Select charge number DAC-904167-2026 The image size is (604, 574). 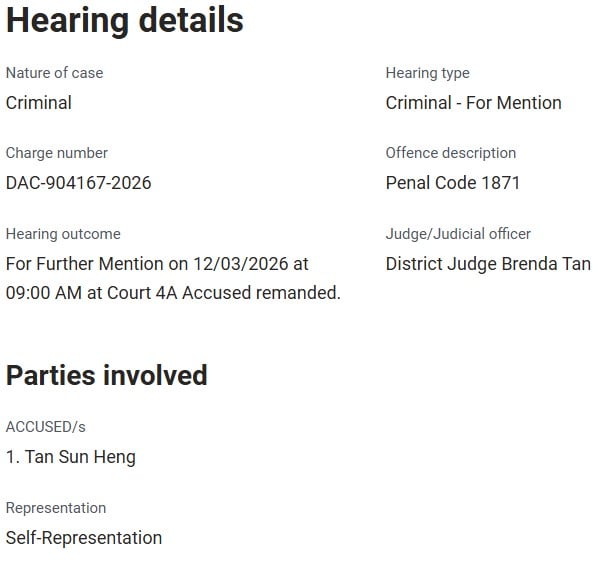79,183
